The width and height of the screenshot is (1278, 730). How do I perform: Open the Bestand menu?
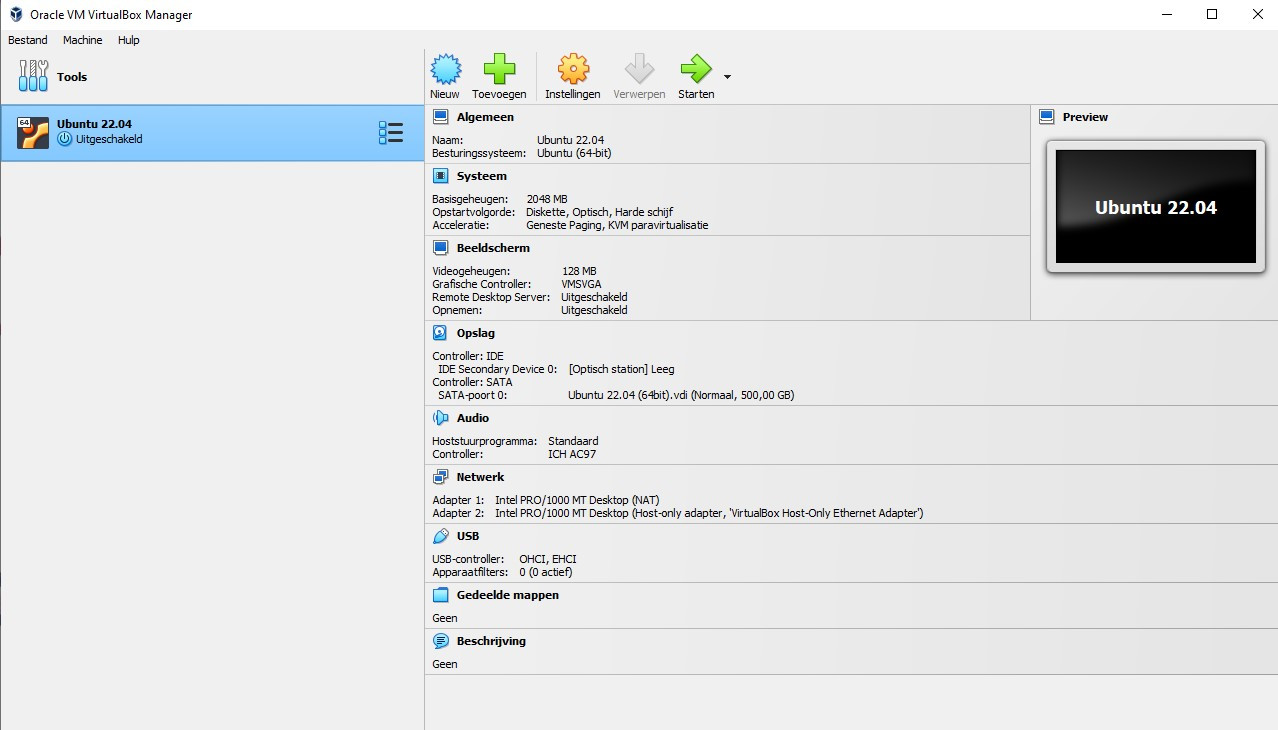pyautogui.click(x=28, y=40)
